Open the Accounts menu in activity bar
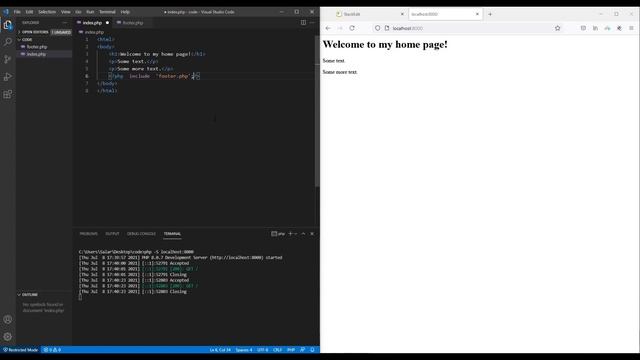640x360 pixels. pos(8,319)
